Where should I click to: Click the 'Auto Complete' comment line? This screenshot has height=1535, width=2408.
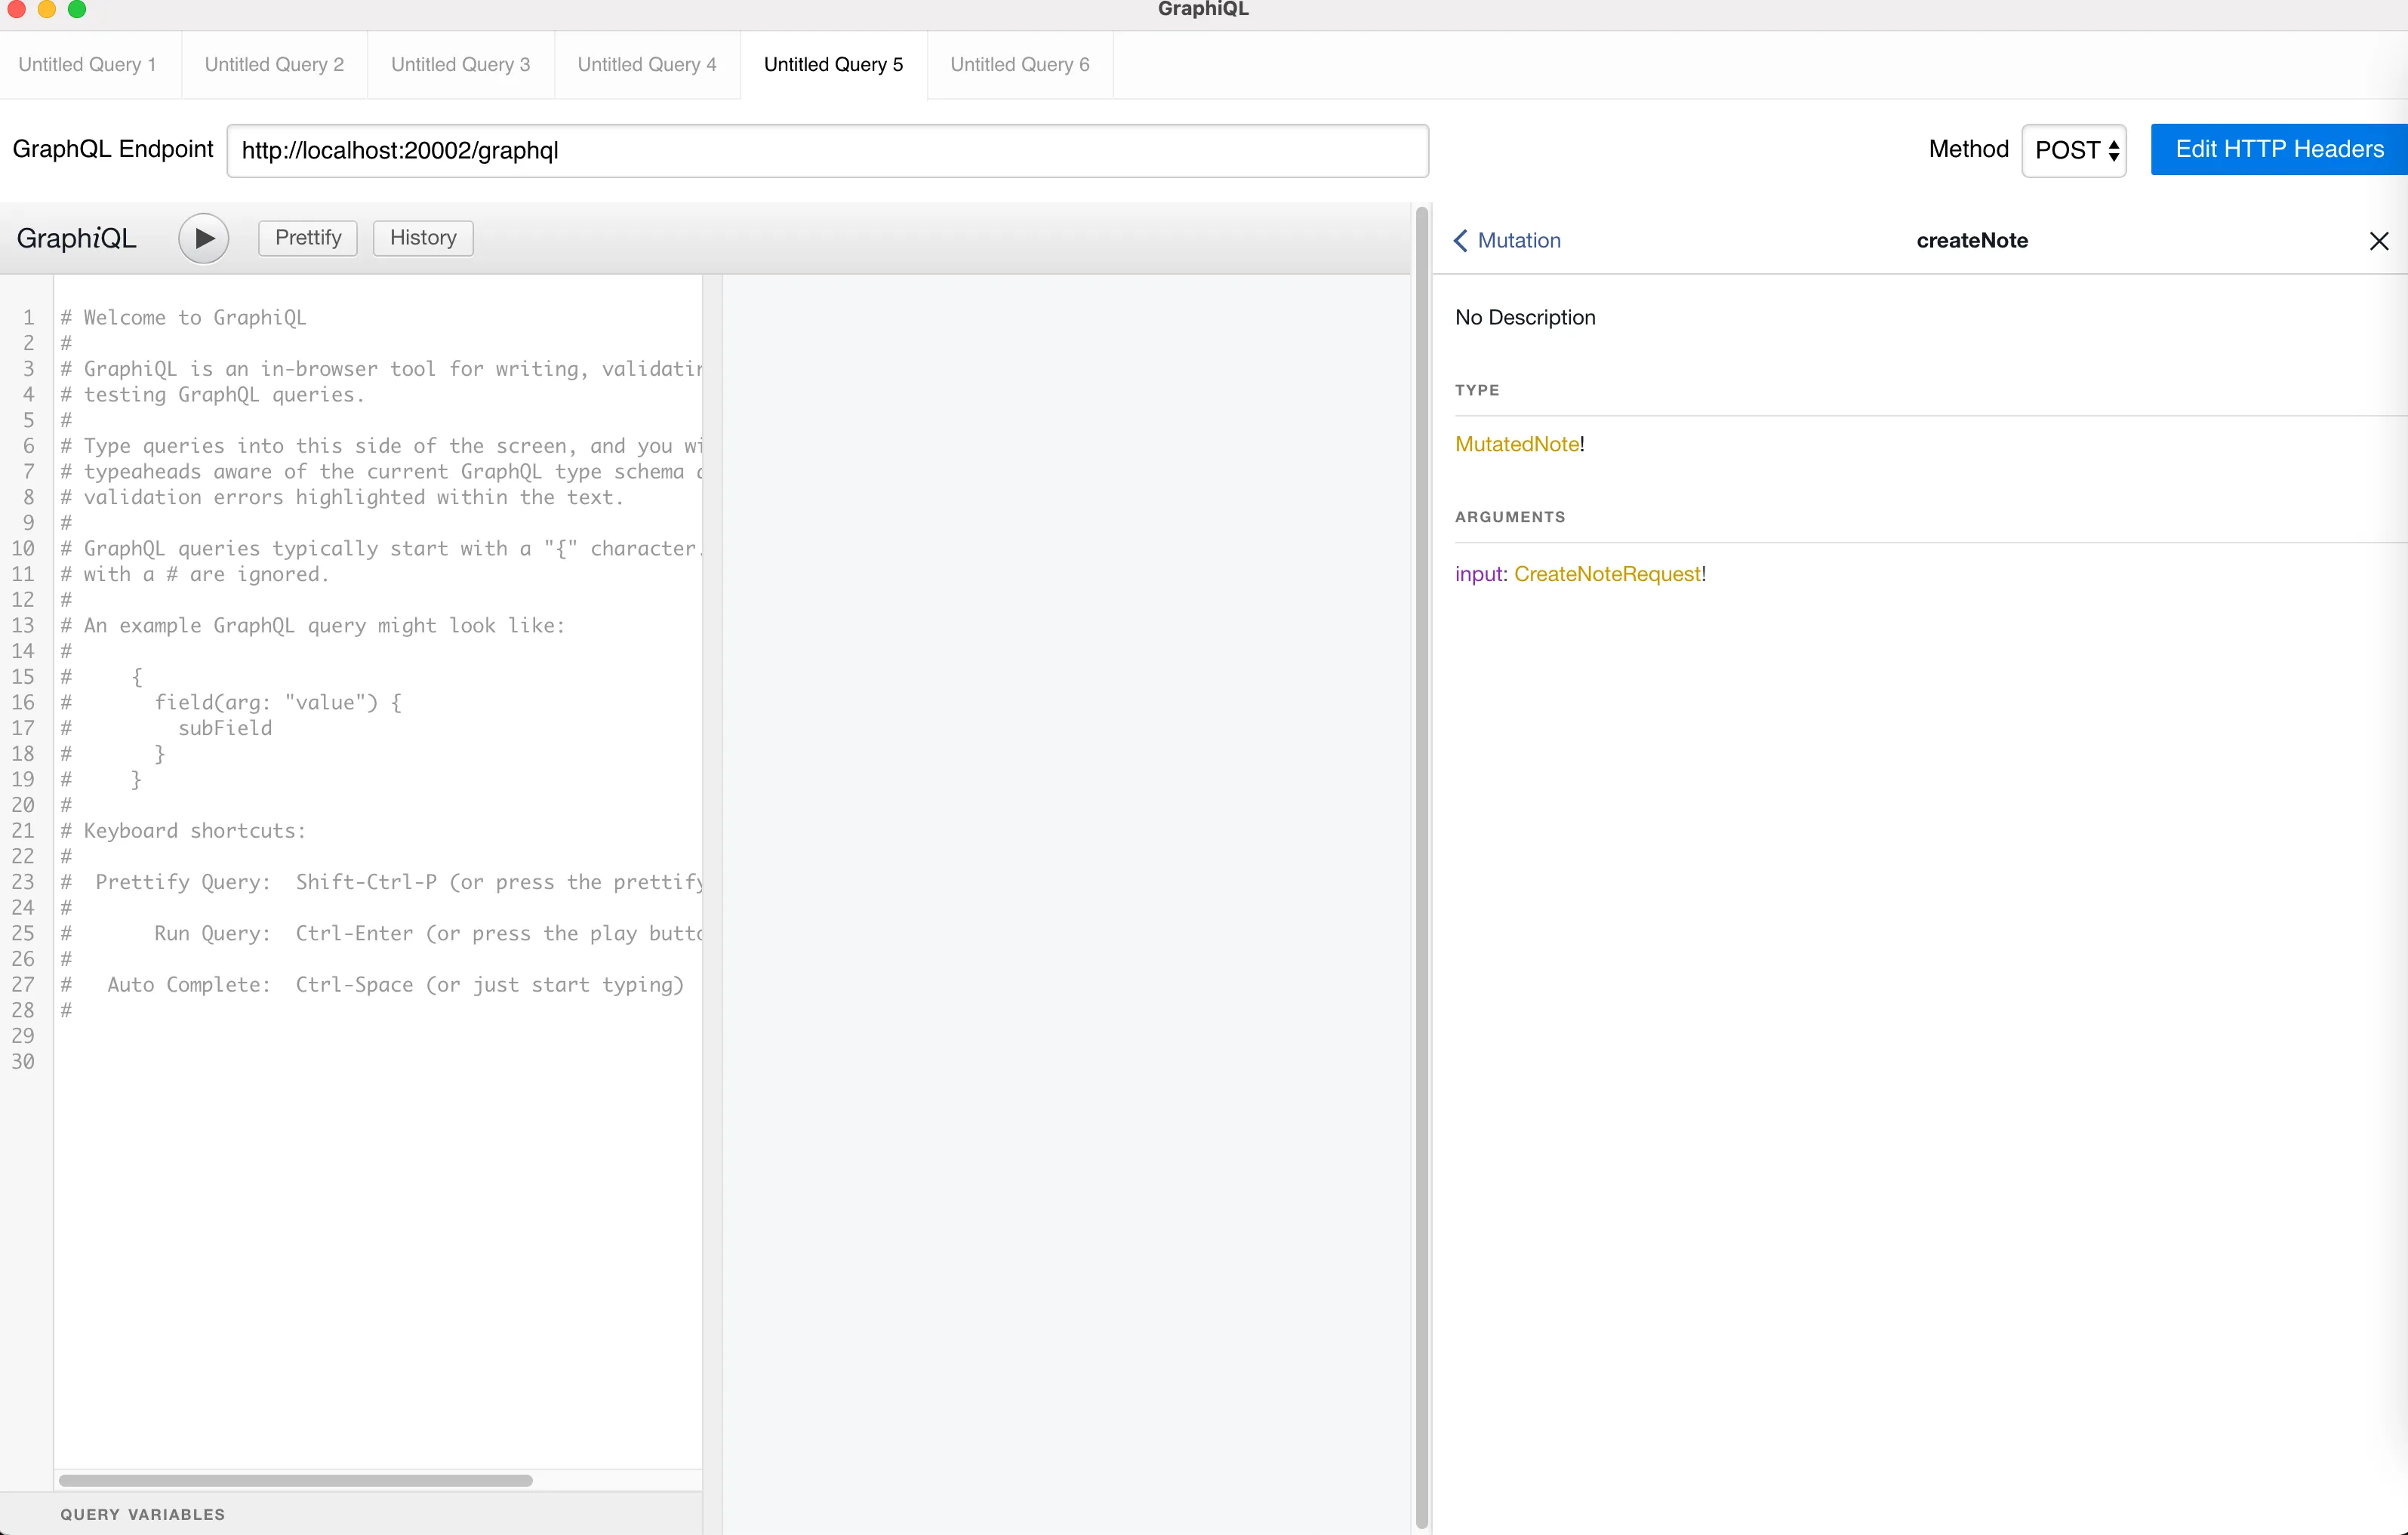pyautogui.click(x=372, y=985)
